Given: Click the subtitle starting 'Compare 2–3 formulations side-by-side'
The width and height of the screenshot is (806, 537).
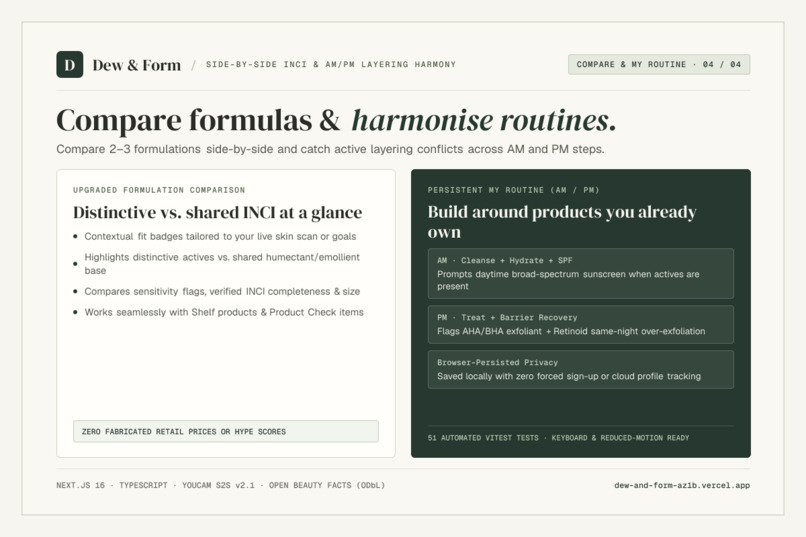Looking at the screenshot, I should tap(331, 149).
